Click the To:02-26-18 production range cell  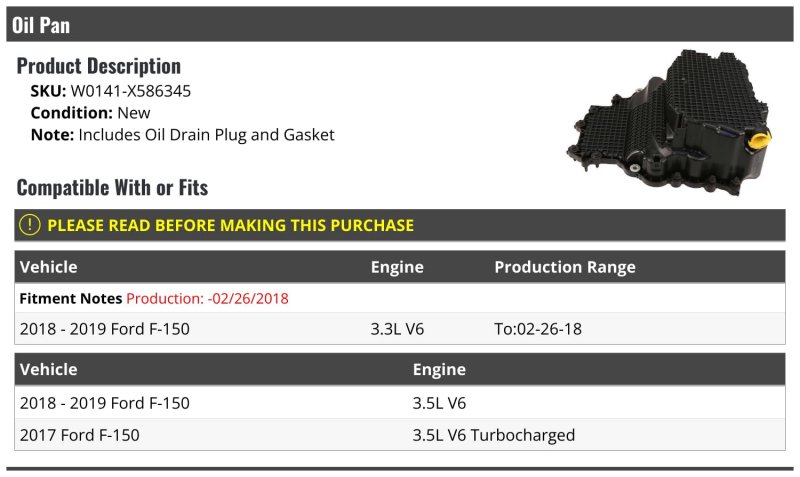pyautogui.click(x=538, y=329)
